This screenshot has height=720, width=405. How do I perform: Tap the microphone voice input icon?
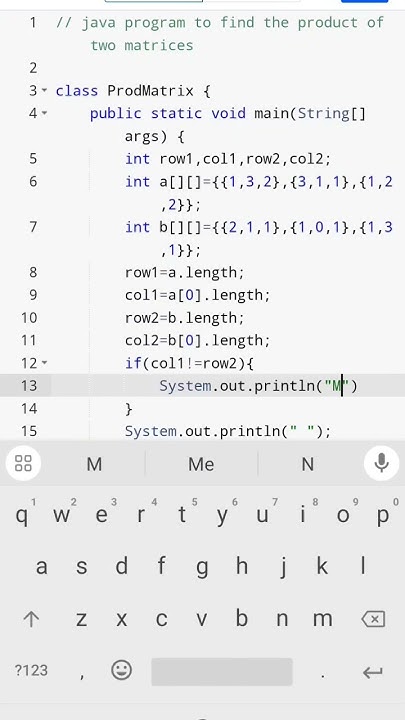(x=381, y=463)
